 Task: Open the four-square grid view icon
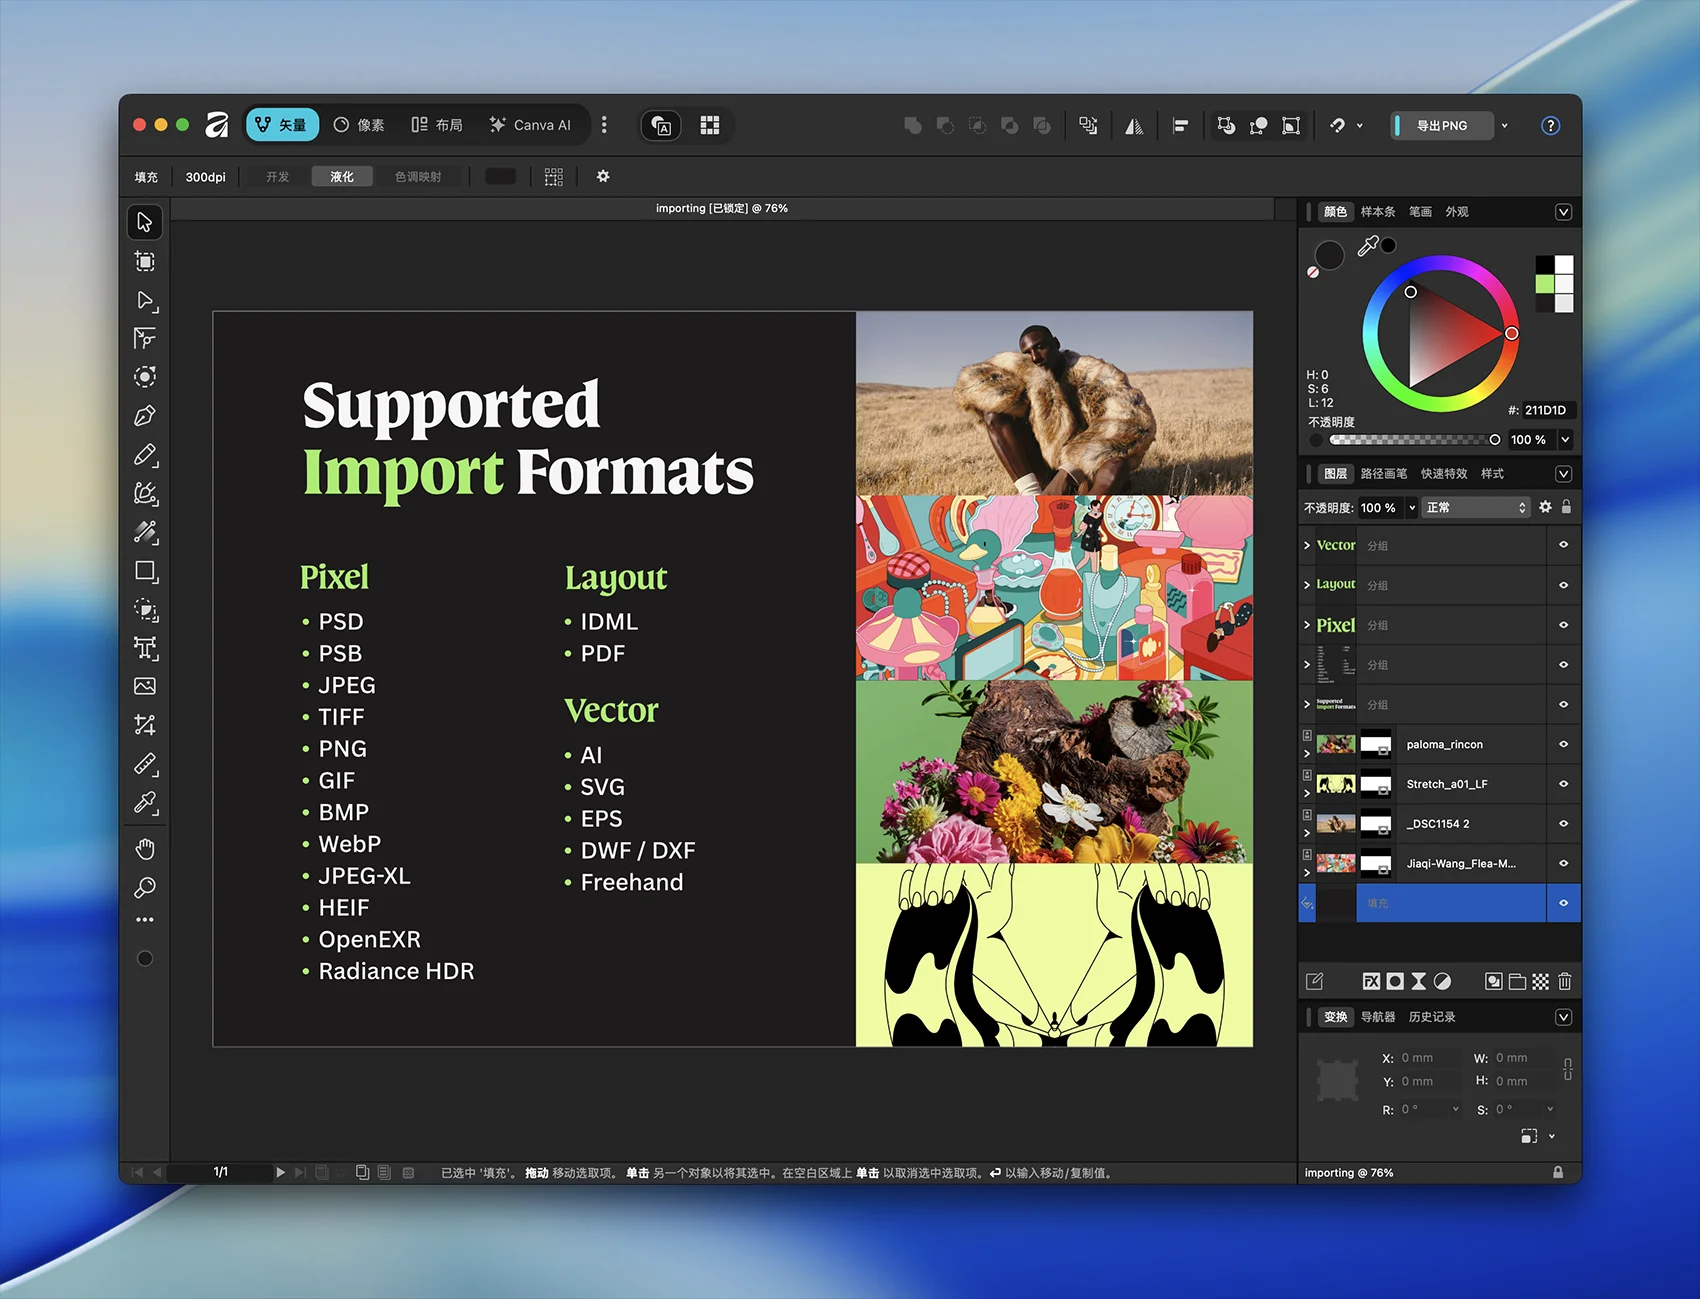pyautogui.click(x=710, y=125)
